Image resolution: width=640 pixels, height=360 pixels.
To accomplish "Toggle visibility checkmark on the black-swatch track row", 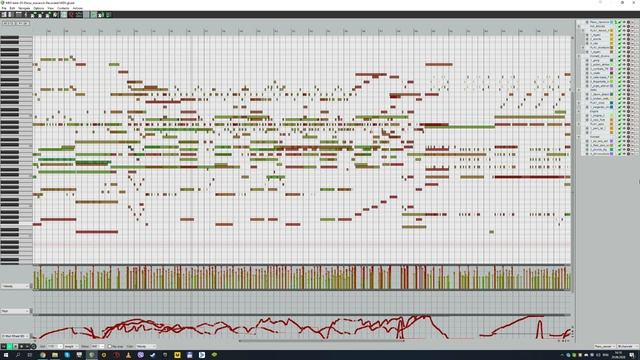I will tap(619, 73).
